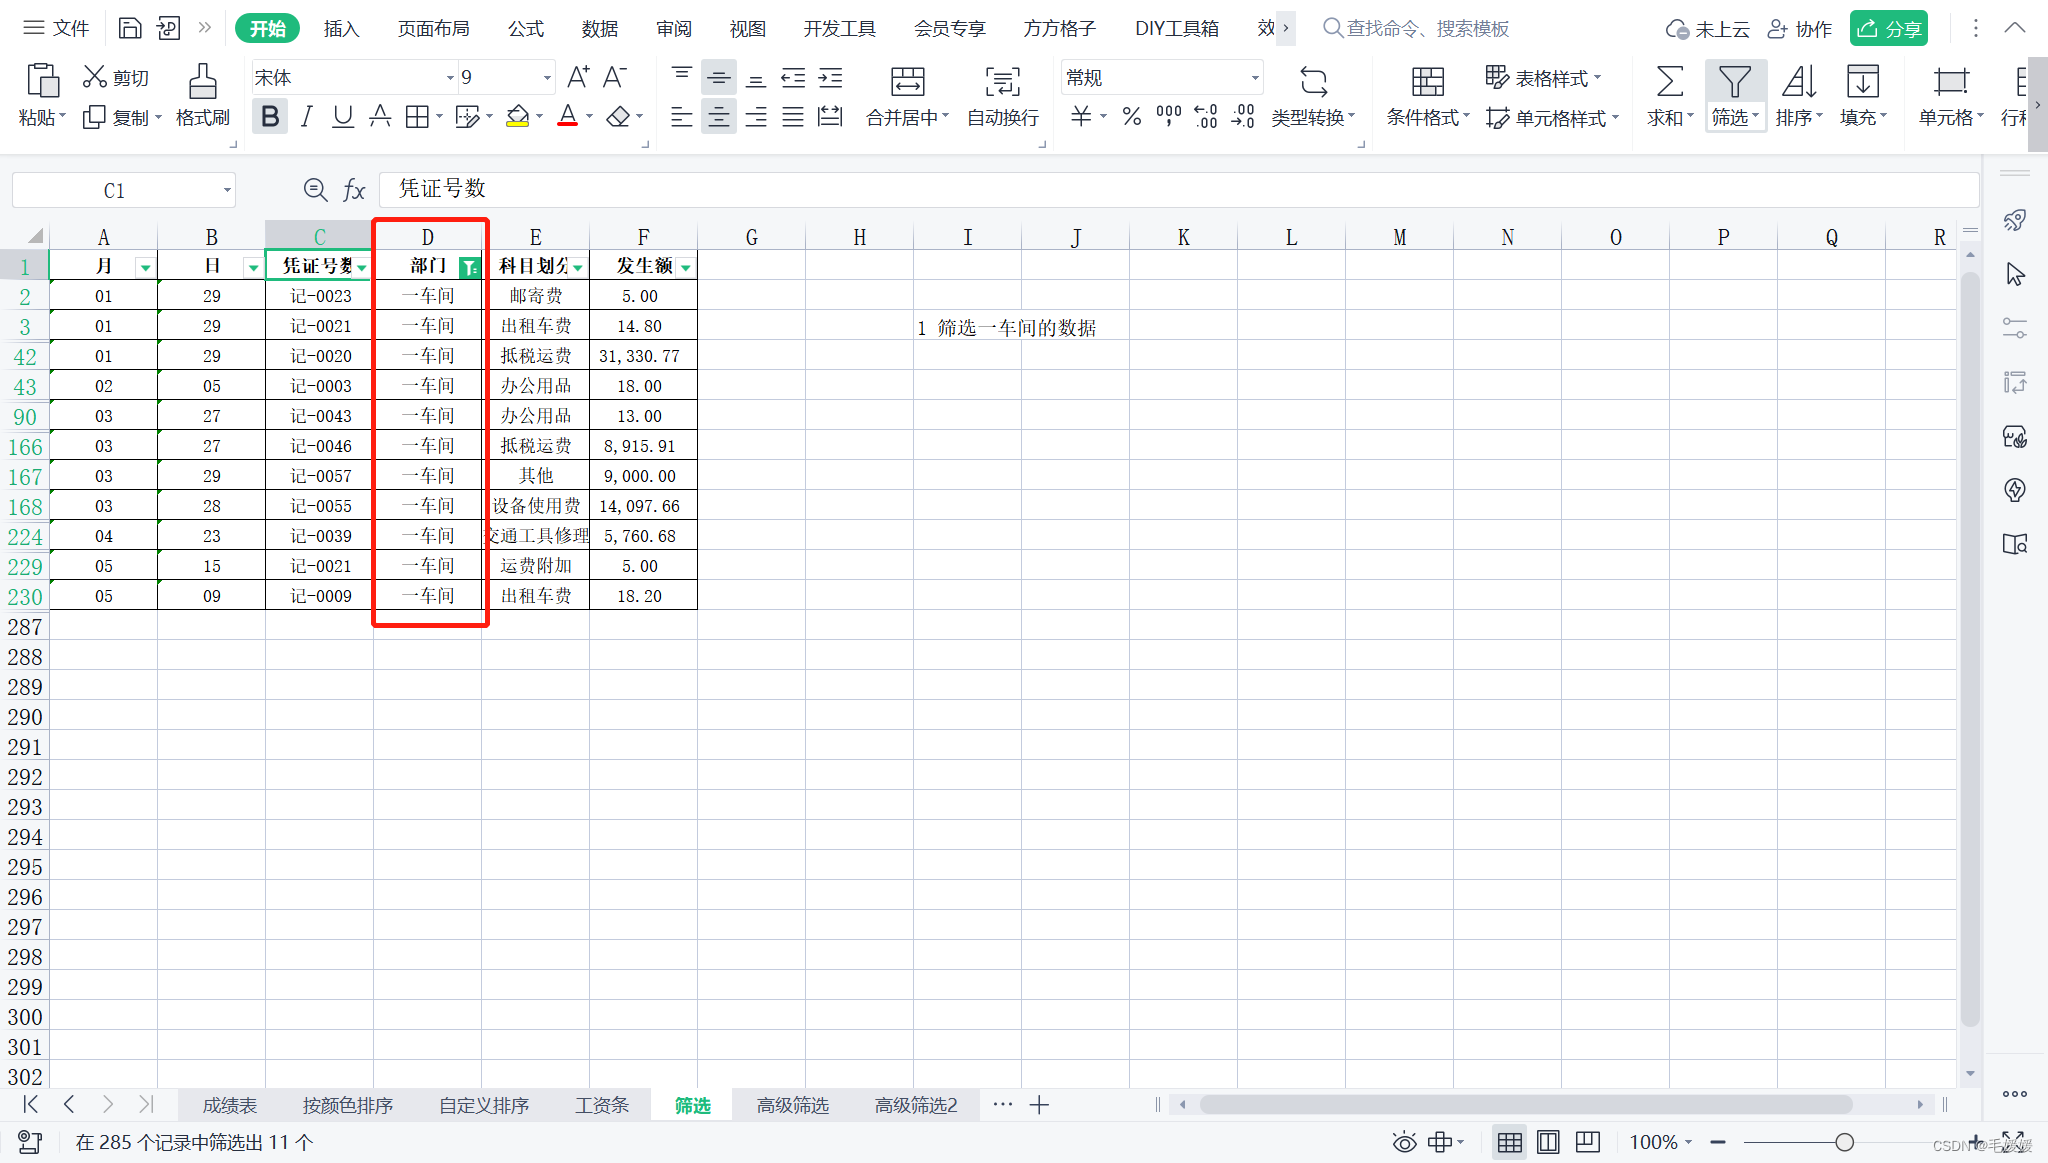Open the 公式 ribbon tab
This screenshot has height=1163, width=2048.
click(526, 28)
